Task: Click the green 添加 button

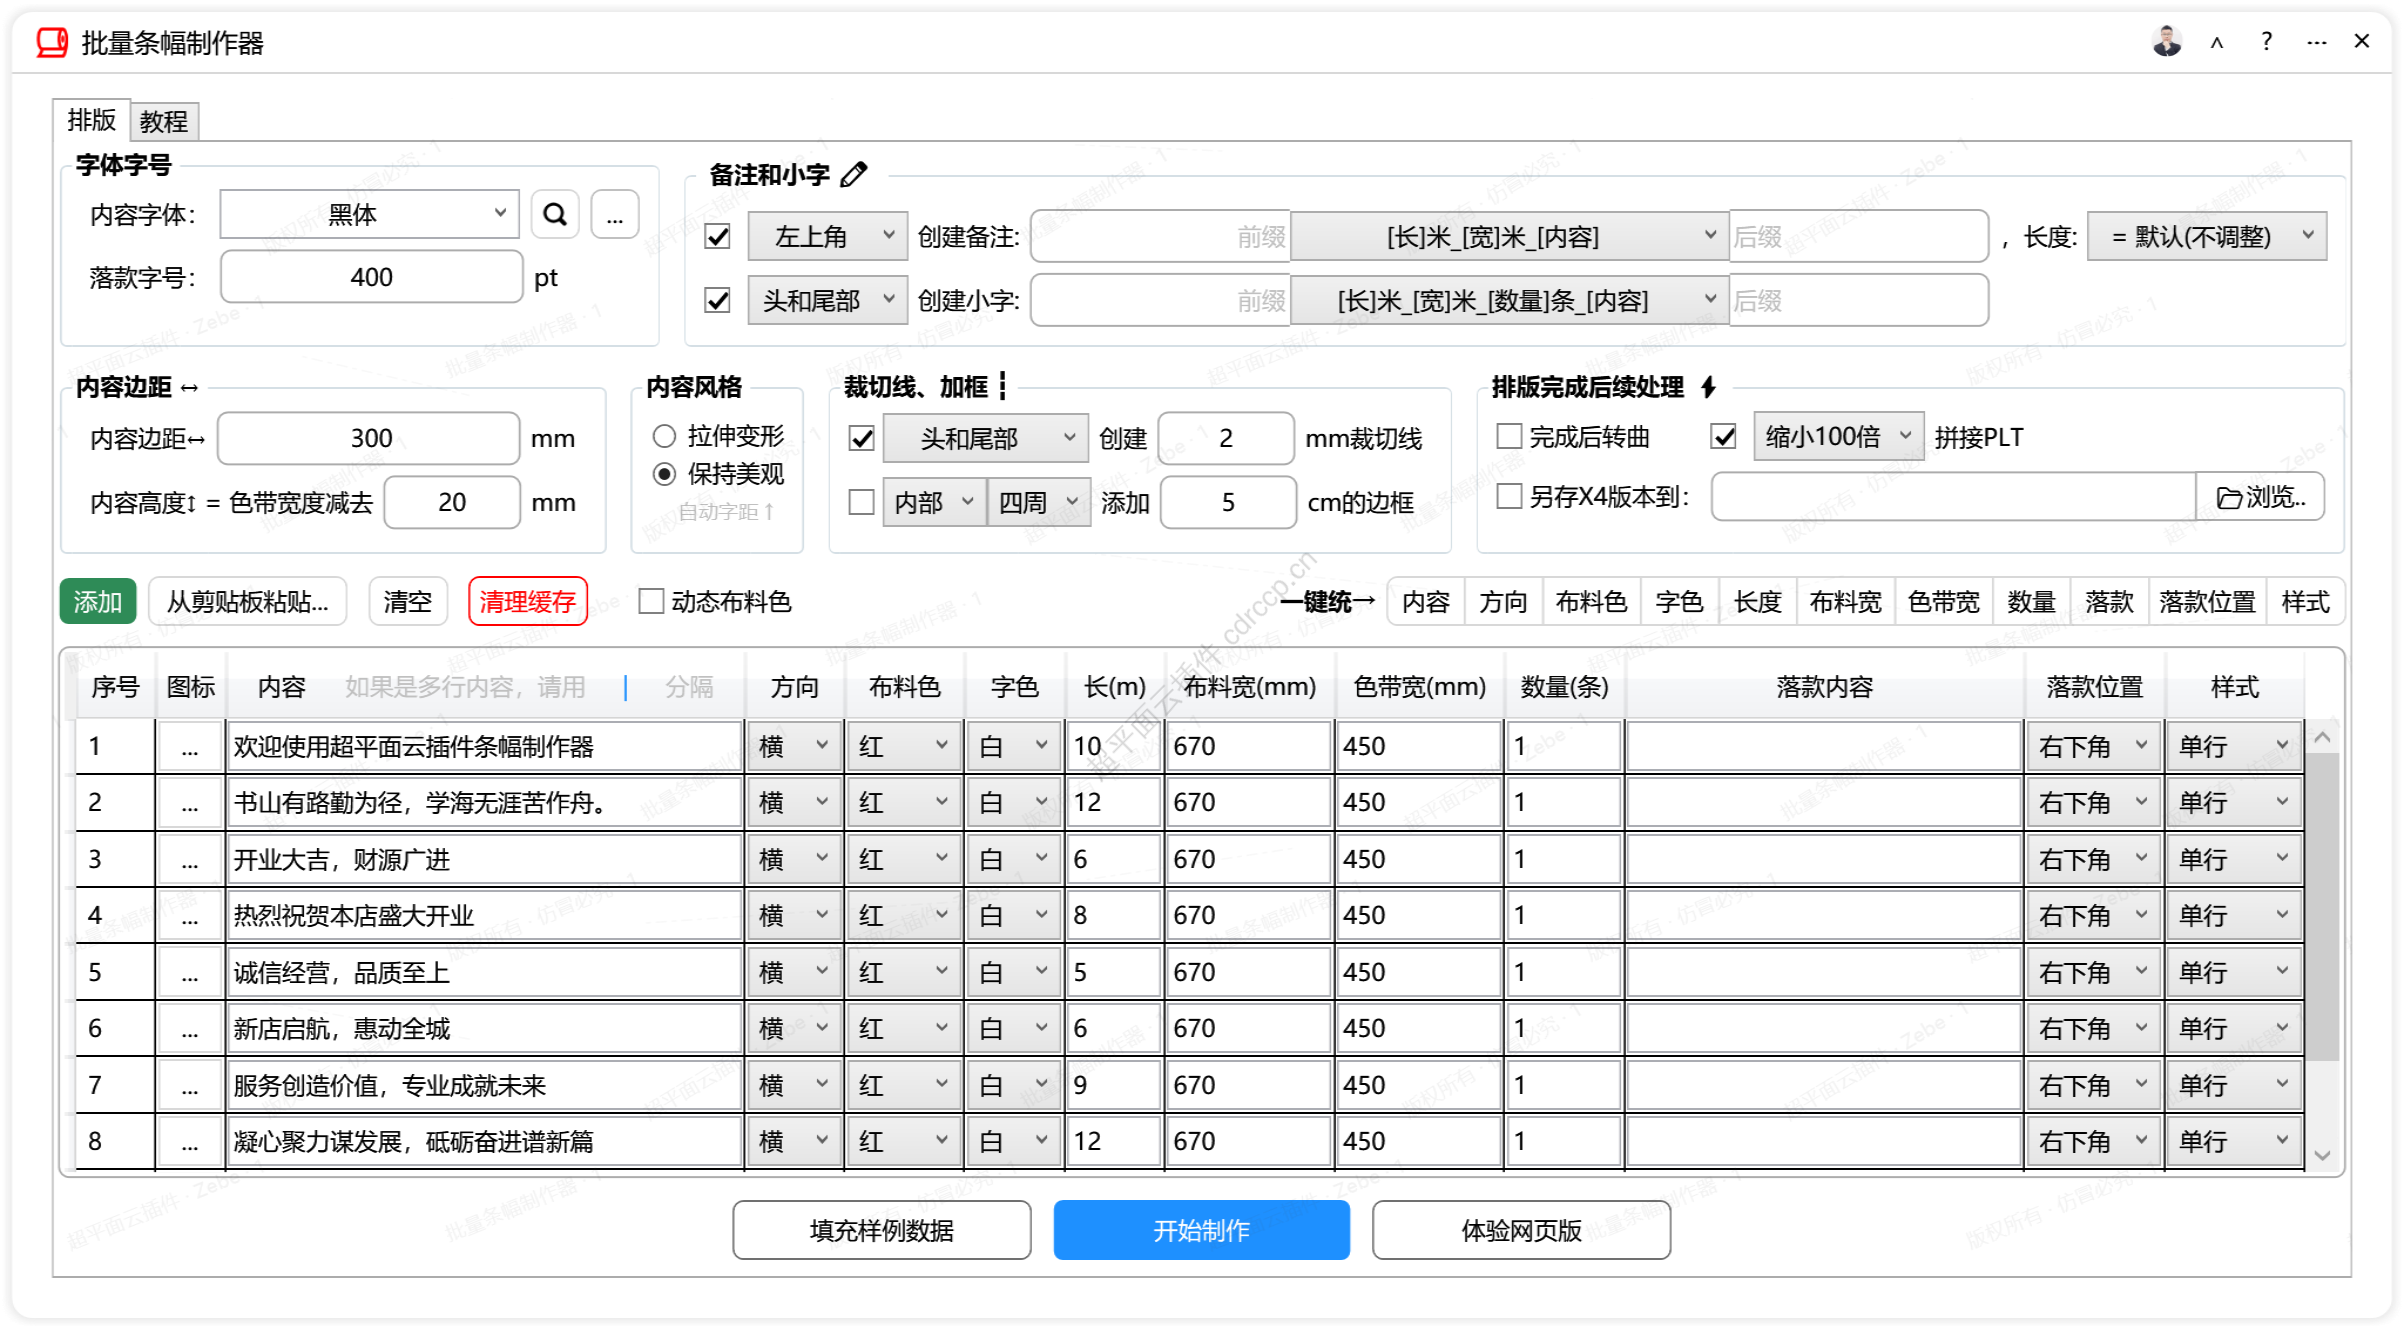Action: [x=98, y=602]
